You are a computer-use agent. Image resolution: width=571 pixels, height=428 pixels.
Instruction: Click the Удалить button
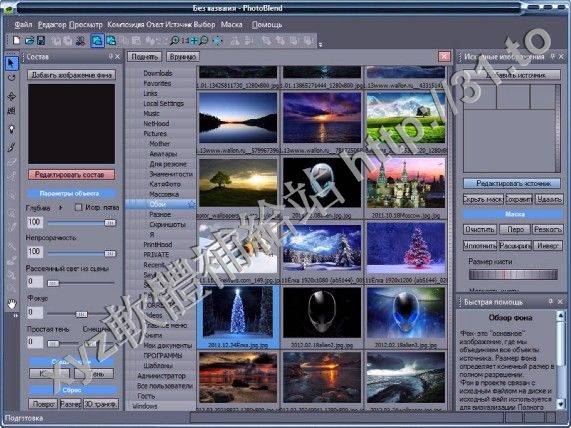click(x=549, y=199)
